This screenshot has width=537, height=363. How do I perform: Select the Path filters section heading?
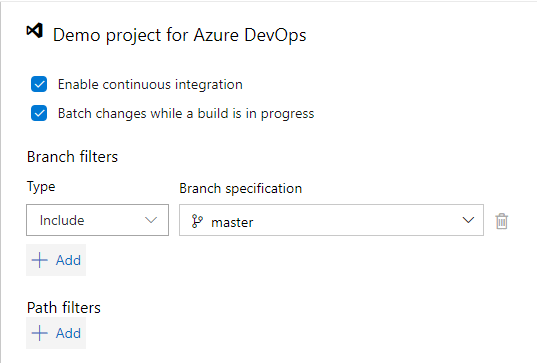click(x=64, y=308)
